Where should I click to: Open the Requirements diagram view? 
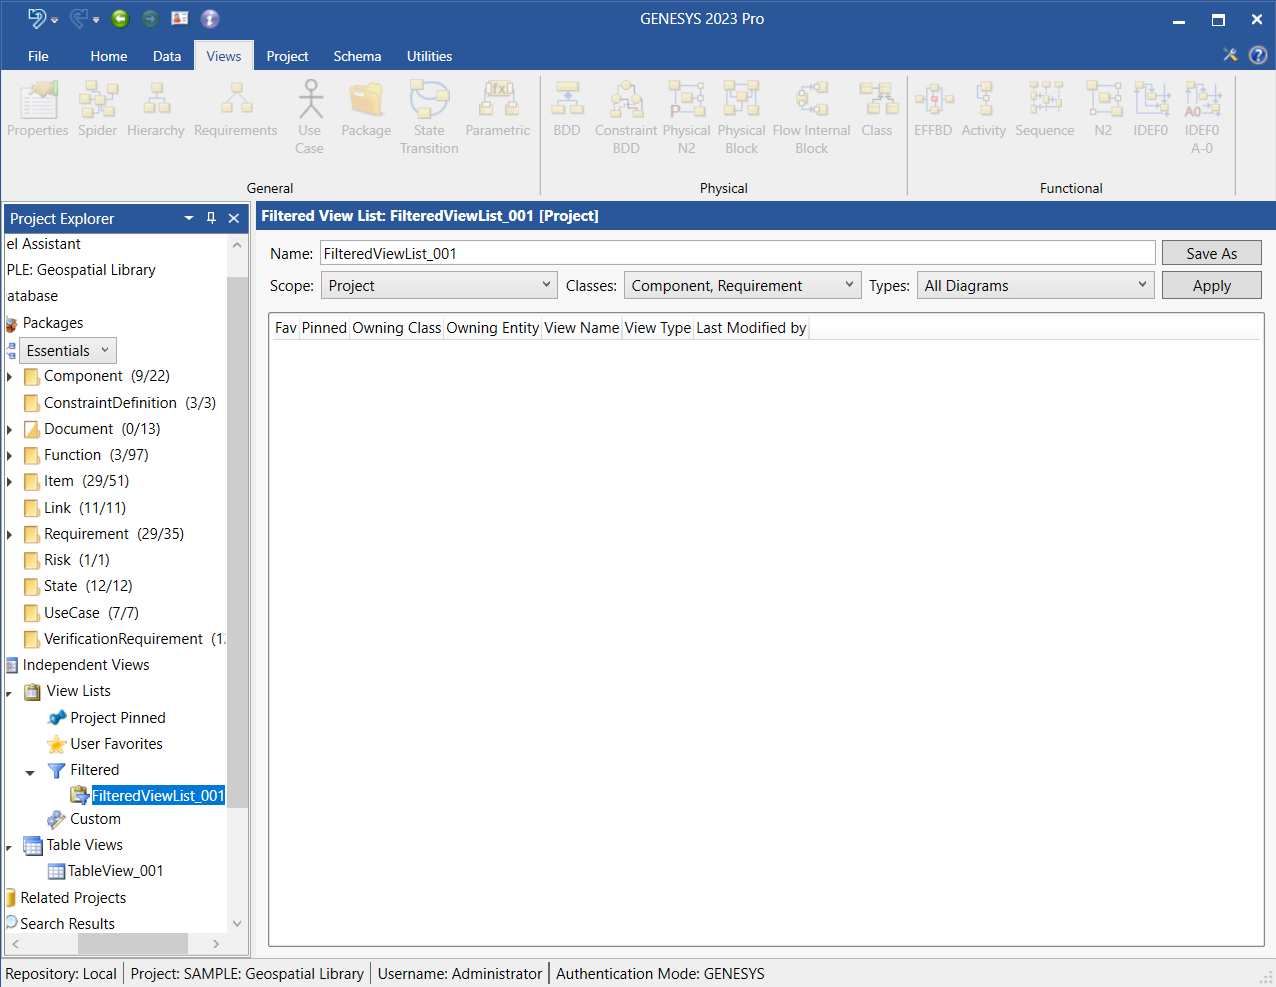236,110
